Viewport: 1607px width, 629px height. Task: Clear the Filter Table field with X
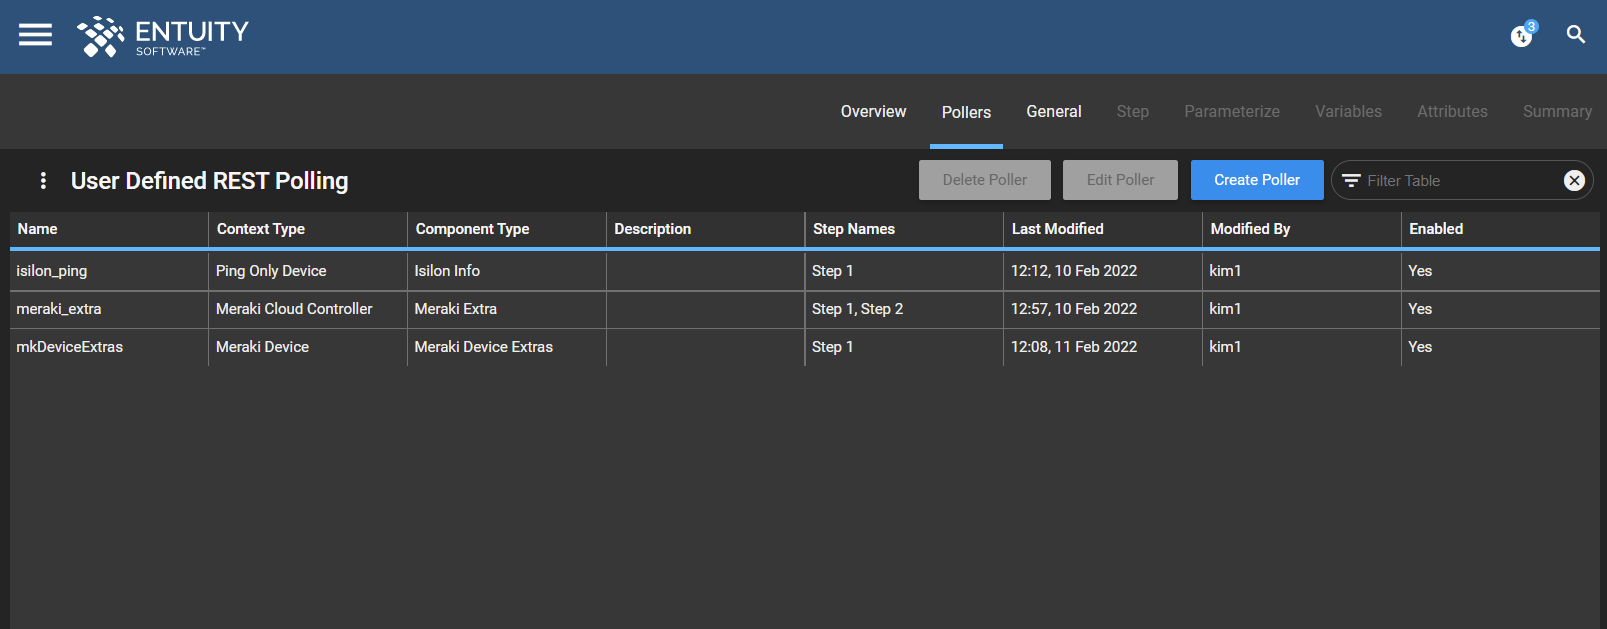[1574, 181]
